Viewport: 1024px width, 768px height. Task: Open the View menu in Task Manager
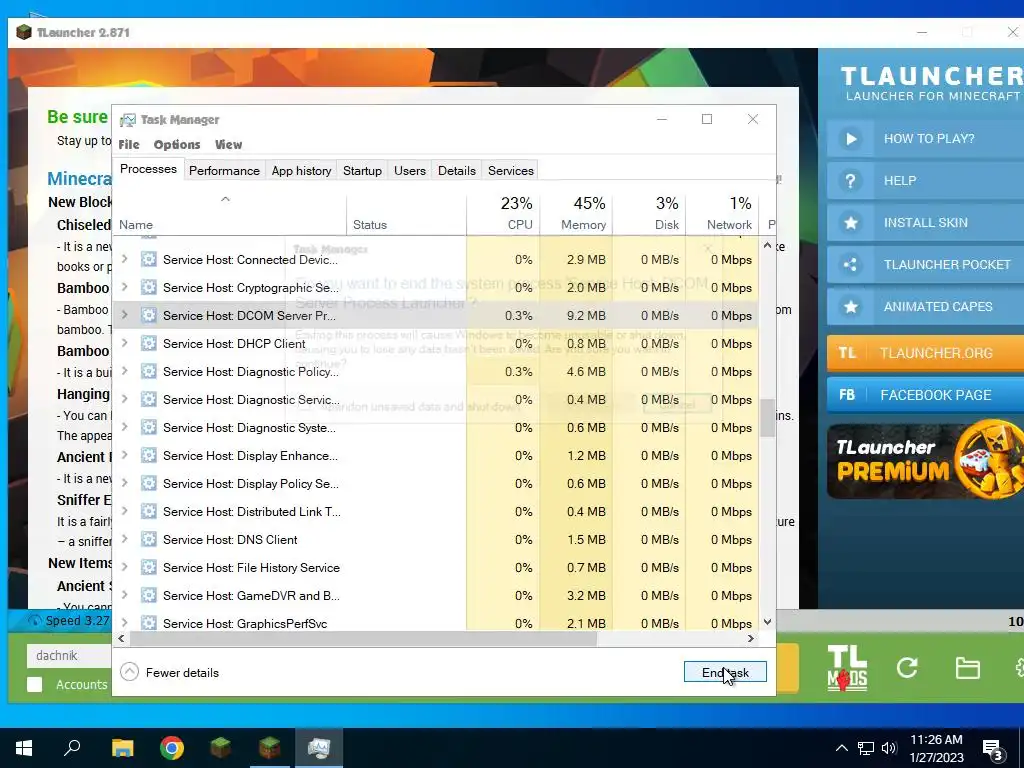229,144
